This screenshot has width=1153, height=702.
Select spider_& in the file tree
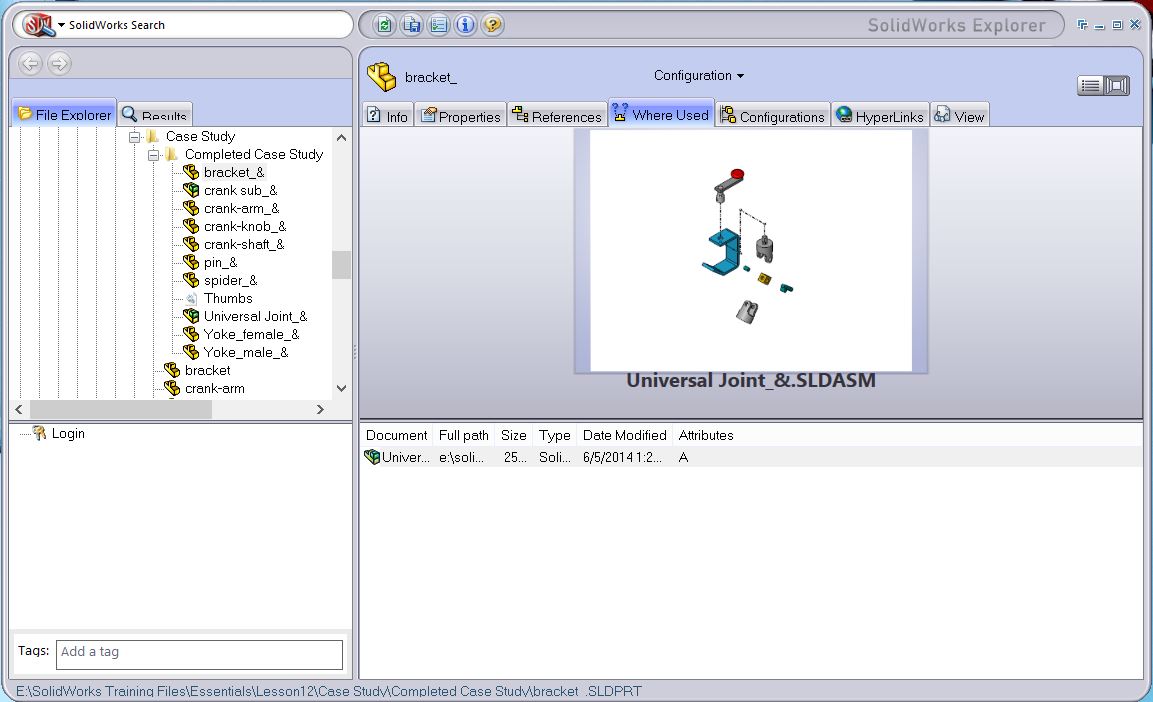pos(230,280)
